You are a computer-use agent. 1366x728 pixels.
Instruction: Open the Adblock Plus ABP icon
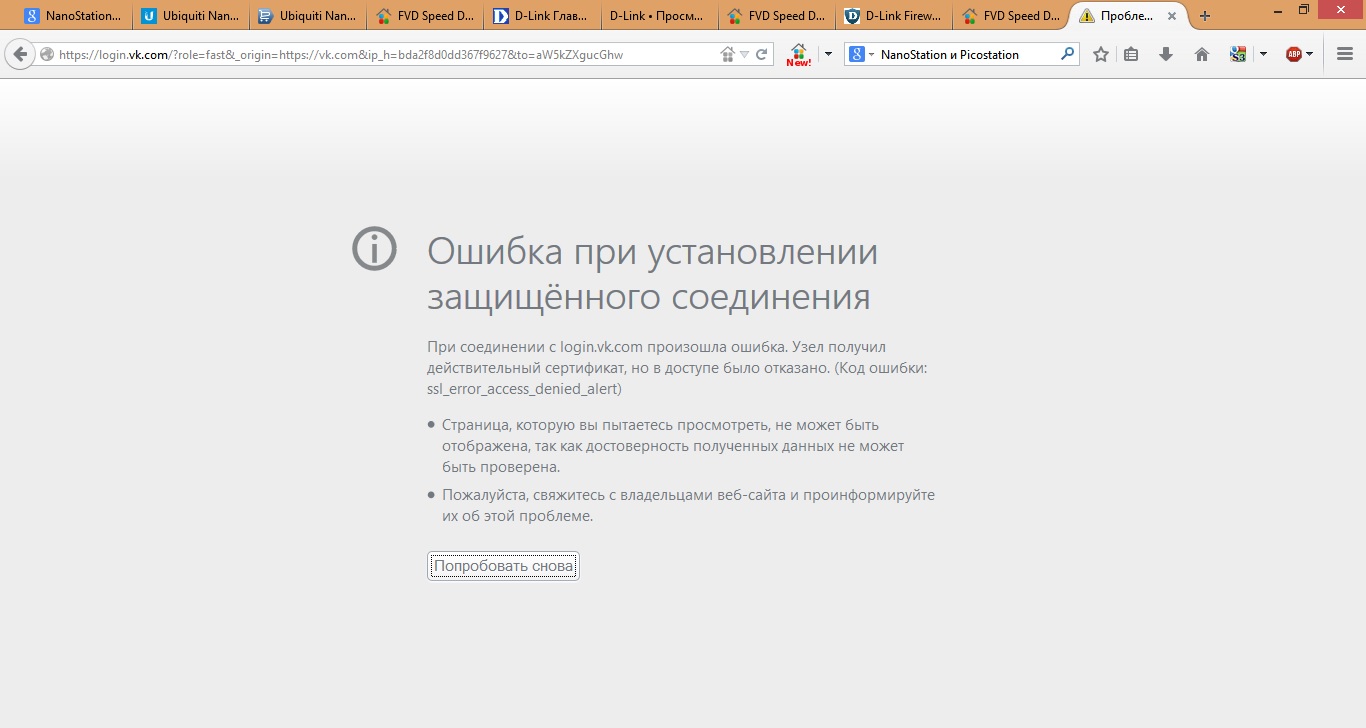click(x=1294, y=55)
